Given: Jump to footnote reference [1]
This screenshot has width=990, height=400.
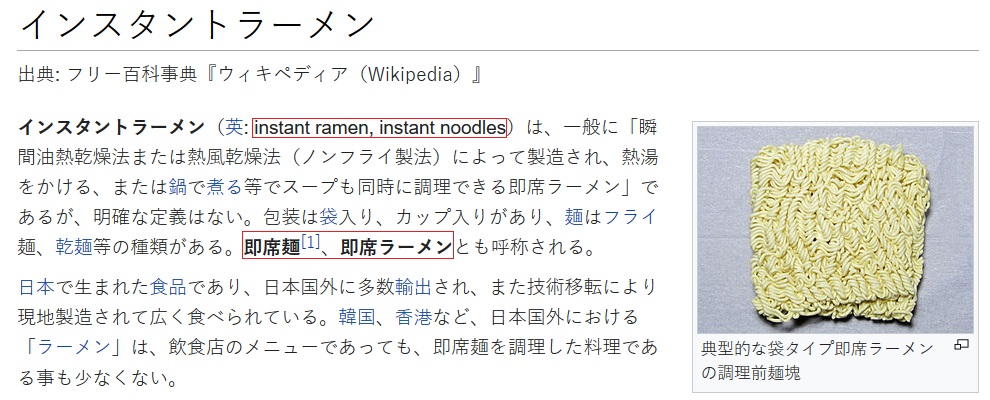Looking at the screenshot, I should point(310,243).
